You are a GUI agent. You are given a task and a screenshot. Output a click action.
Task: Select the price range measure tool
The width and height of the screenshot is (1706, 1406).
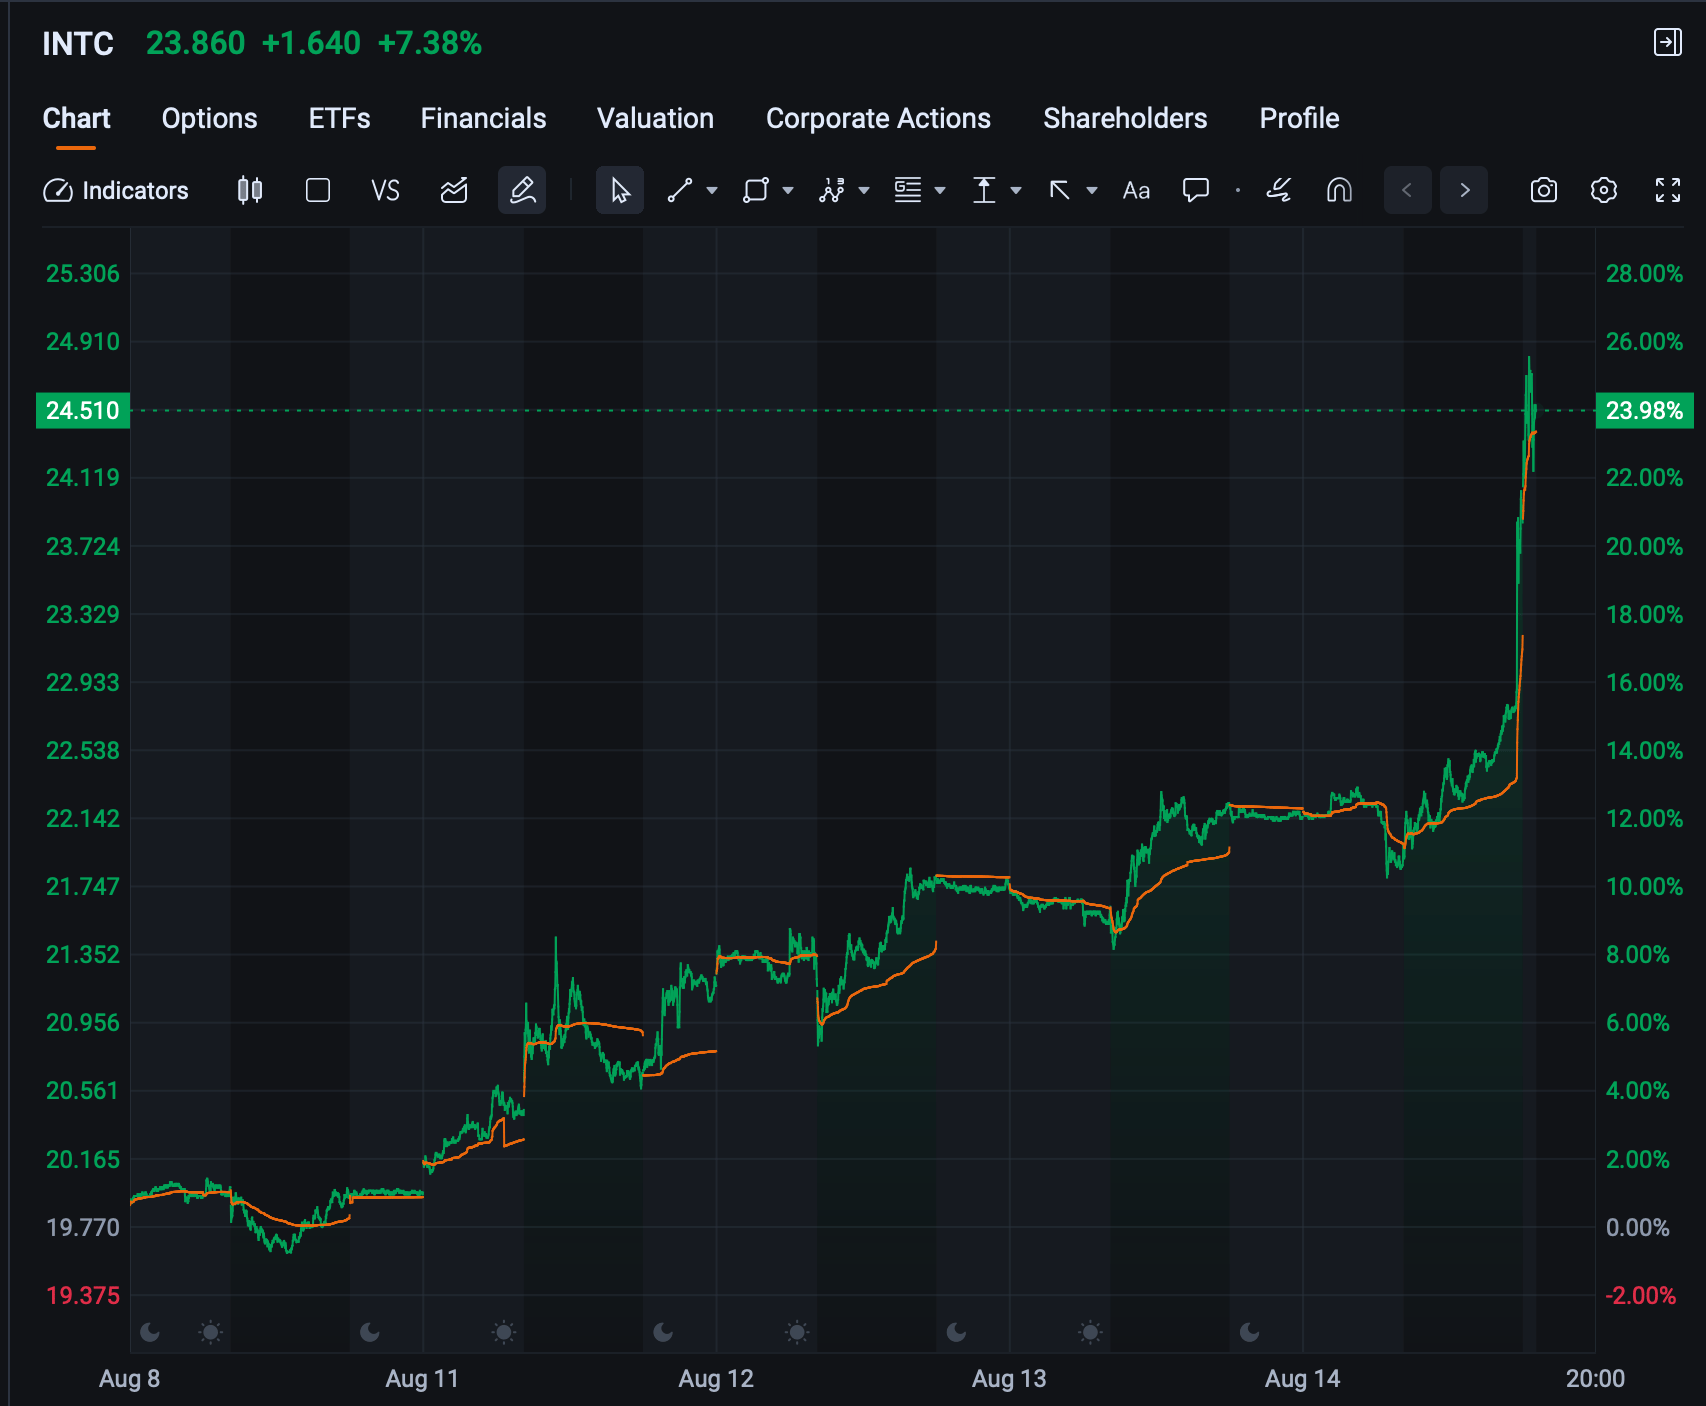[x=984, y=190]
